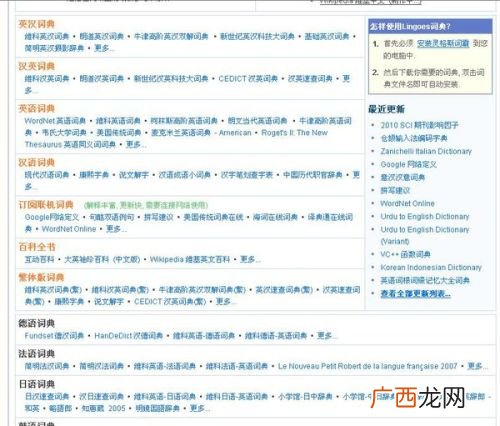The width and height of the screenshot is (500, 426).
Task: Open the 韦氏大学词典 link
Action: pyautogui.click(x=64, y=133)
